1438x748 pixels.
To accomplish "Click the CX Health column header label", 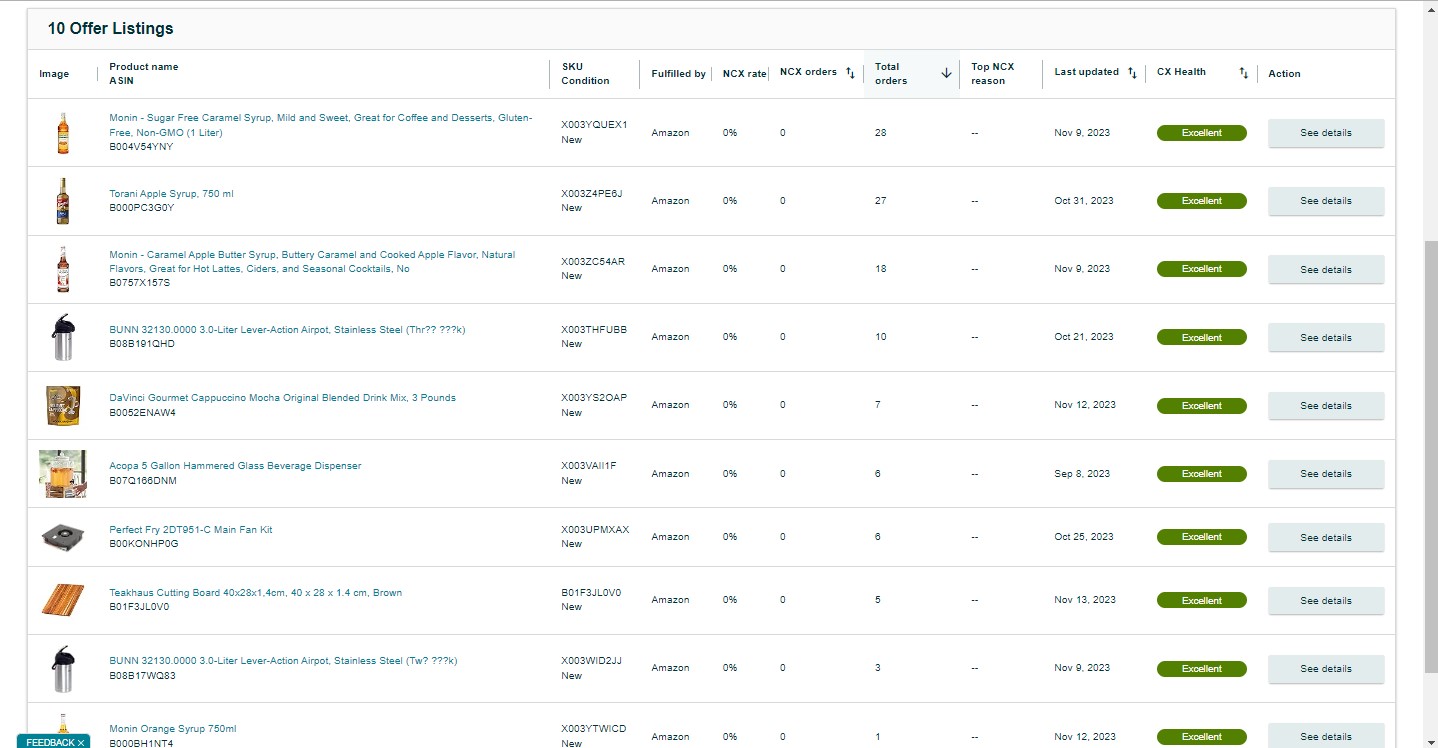I will (1181, 72).
